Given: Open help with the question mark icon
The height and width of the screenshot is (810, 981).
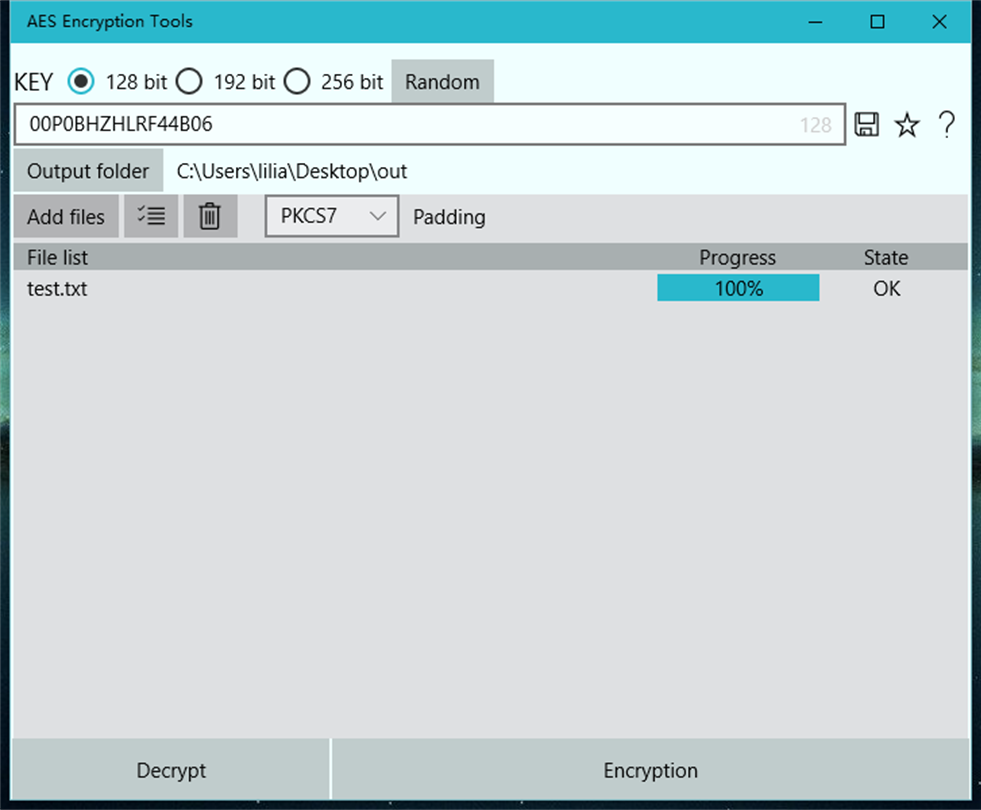Looking at the screenshot, I should [947, 124].
